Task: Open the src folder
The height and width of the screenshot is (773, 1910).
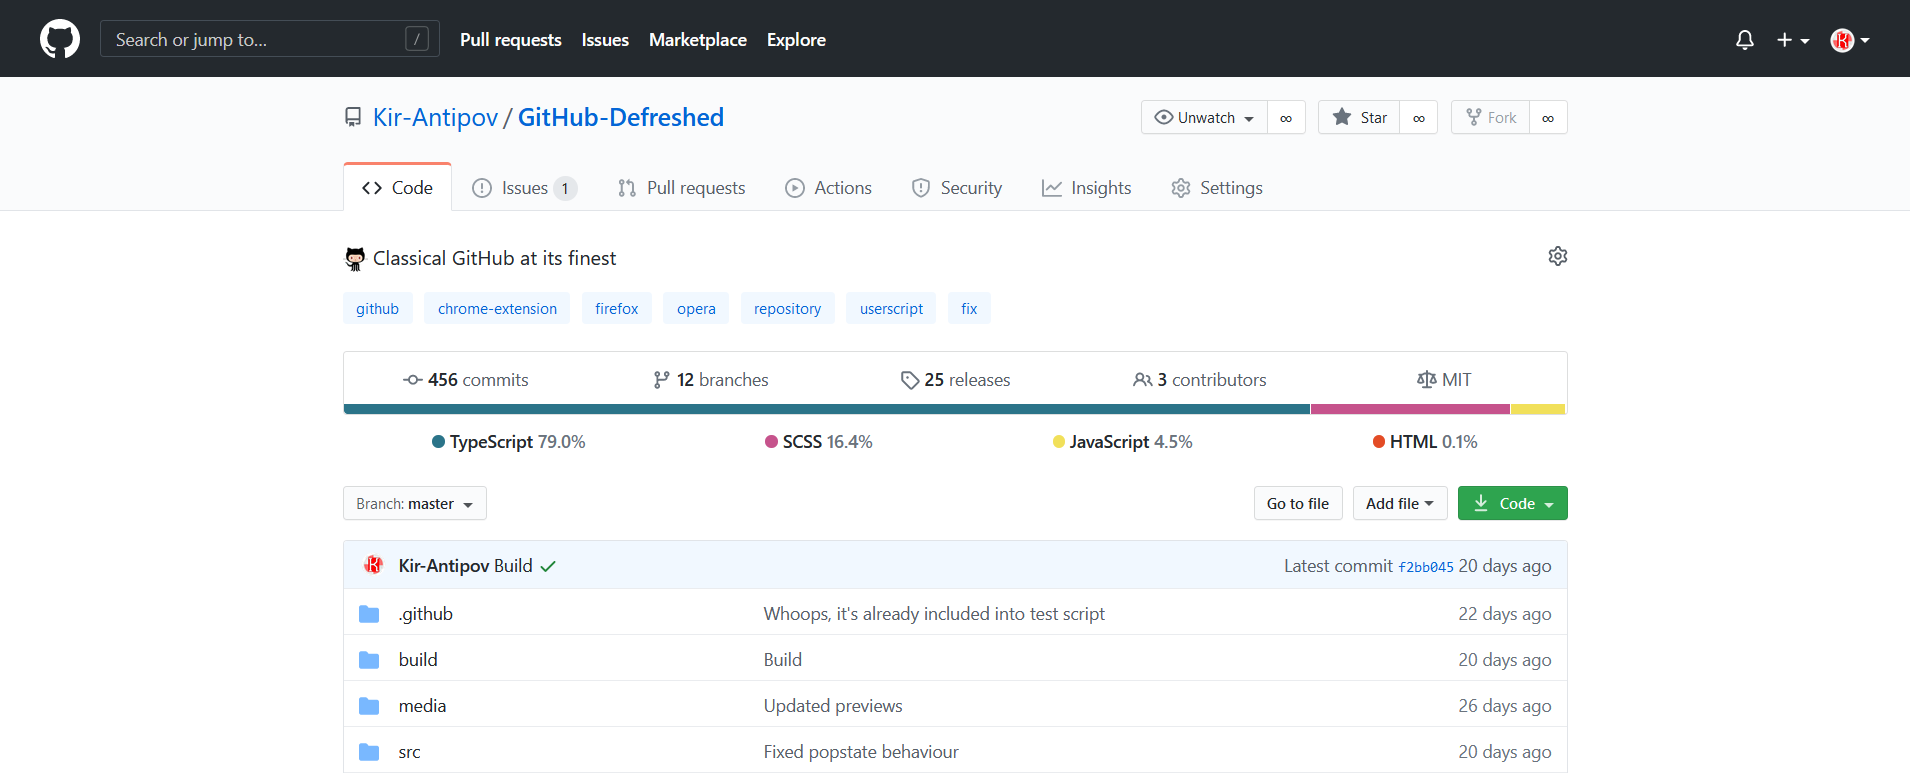Action: click(410, 752)
